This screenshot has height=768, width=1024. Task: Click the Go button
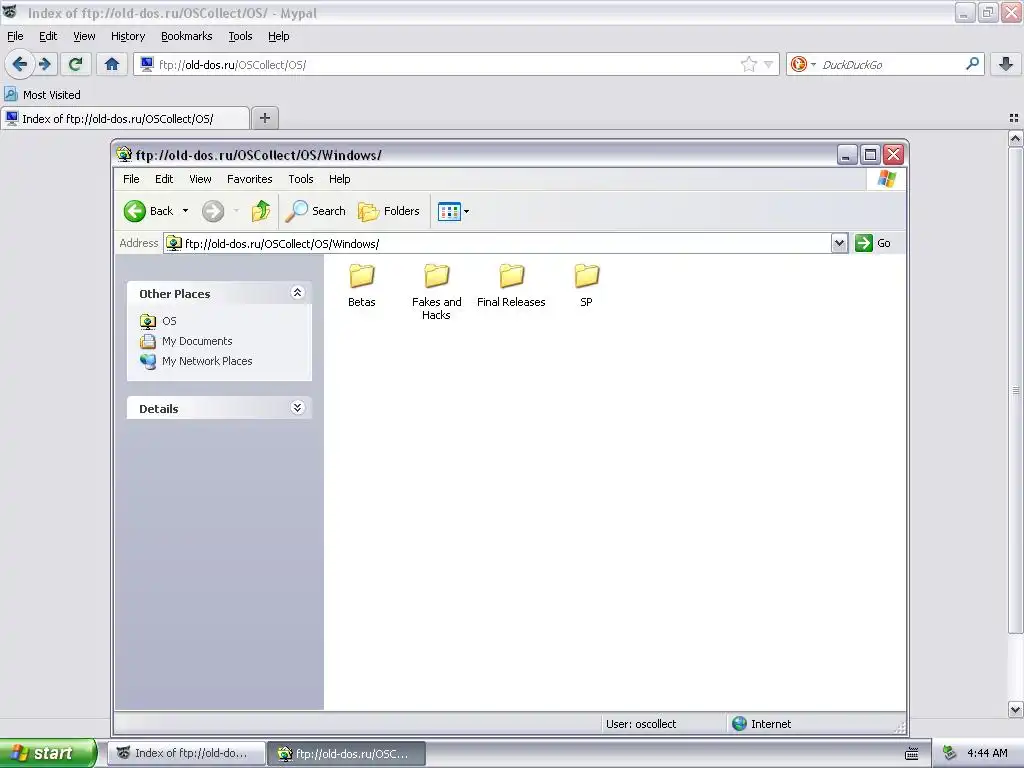[873, 244]
